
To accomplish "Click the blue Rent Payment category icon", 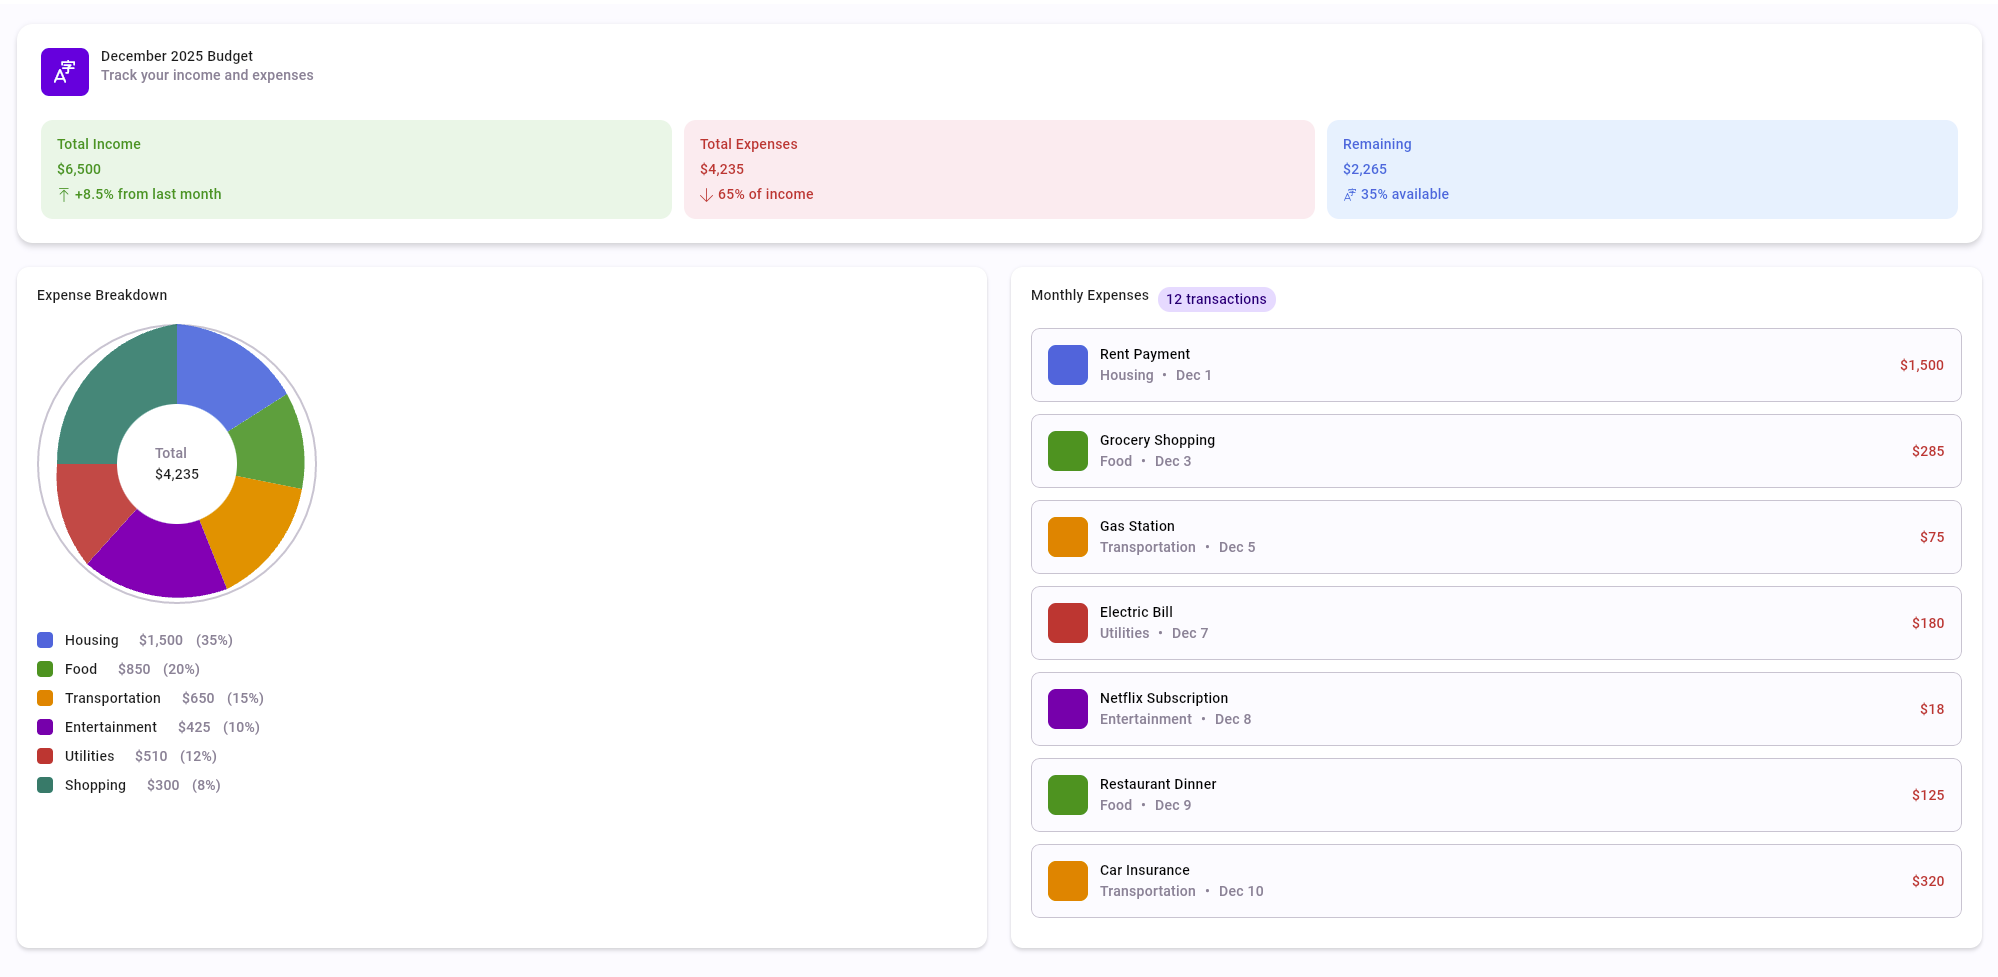I will pos(1067,365).
